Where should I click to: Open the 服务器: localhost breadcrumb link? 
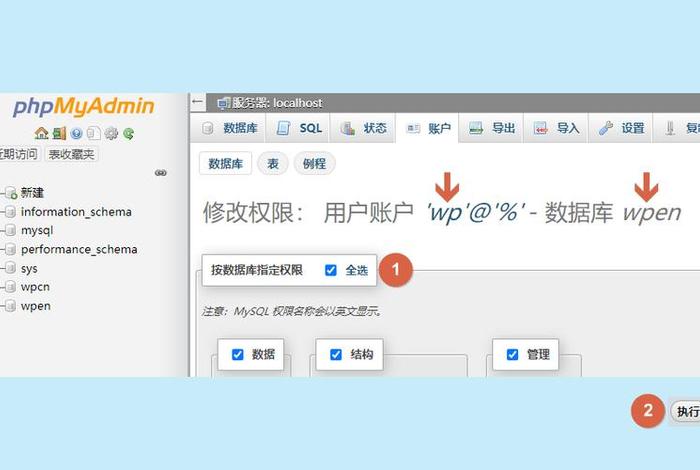tap(277, 103)
